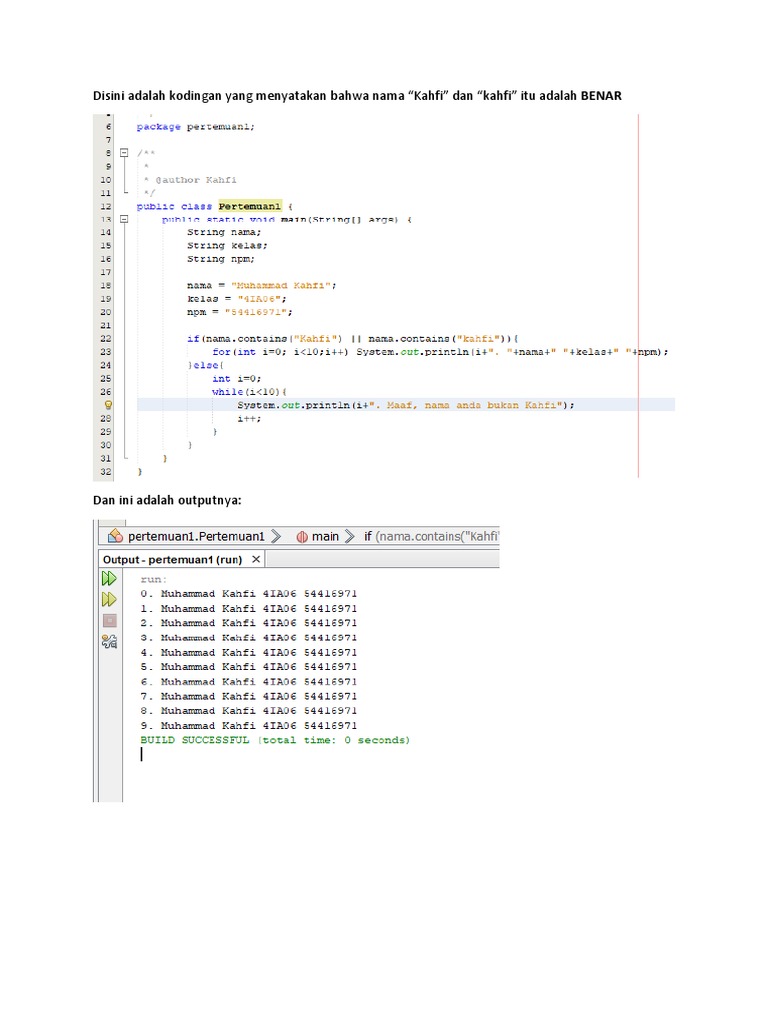The height and width of the screenshot is (1024, 768).
Task: Click the red main method icon in breadcrumb
Action: [x=301, y=536]
